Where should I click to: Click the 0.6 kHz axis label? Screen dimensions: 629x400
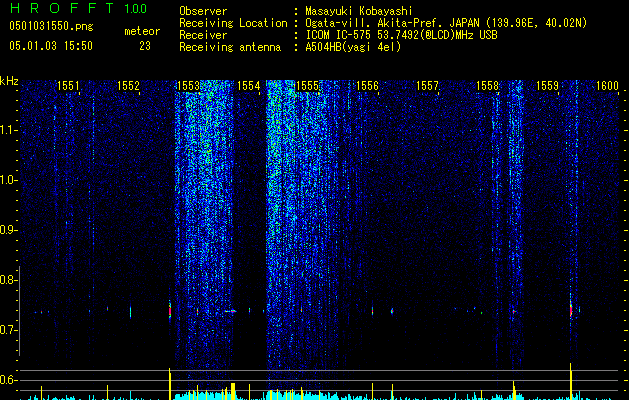(x=8, y=380)
